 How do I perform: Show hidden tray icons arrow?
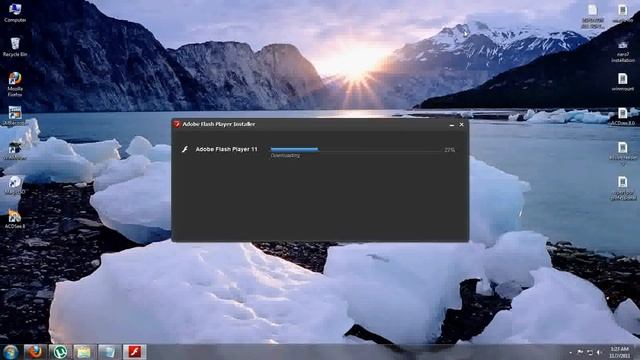[x=571, y=352]
